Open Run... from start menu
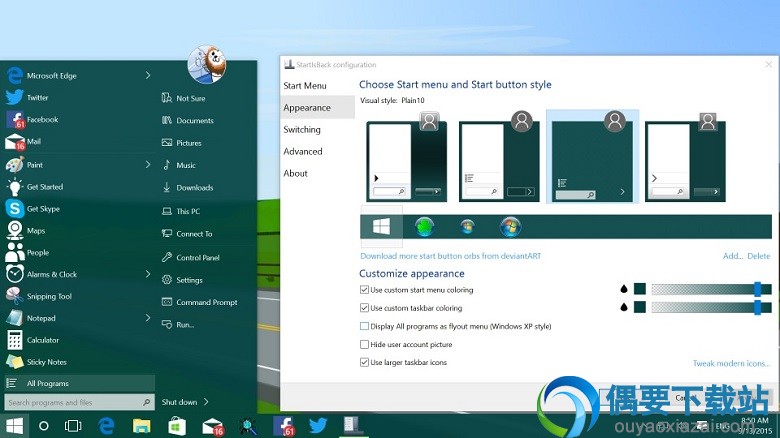780x438 pixels. [178, 325]
